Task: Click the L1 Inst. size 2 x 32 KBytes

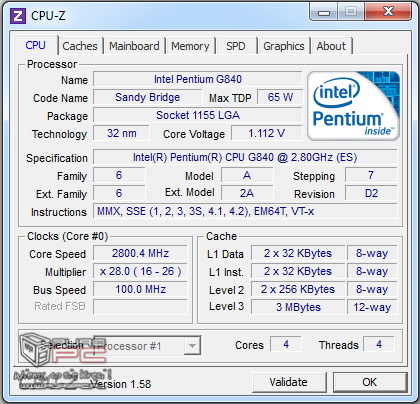Action: (298, 271)
